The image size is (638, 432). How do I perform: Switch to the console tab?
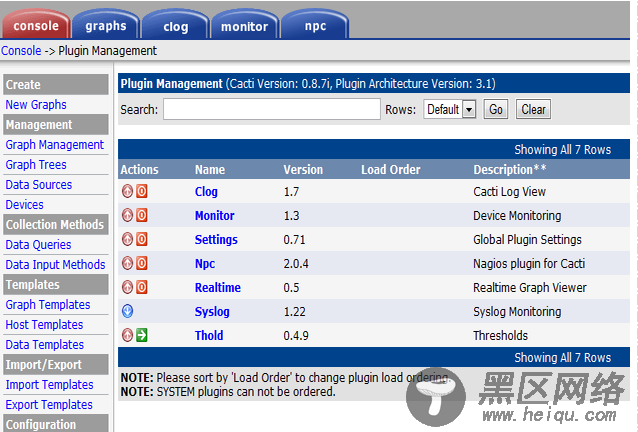[36, 25]
